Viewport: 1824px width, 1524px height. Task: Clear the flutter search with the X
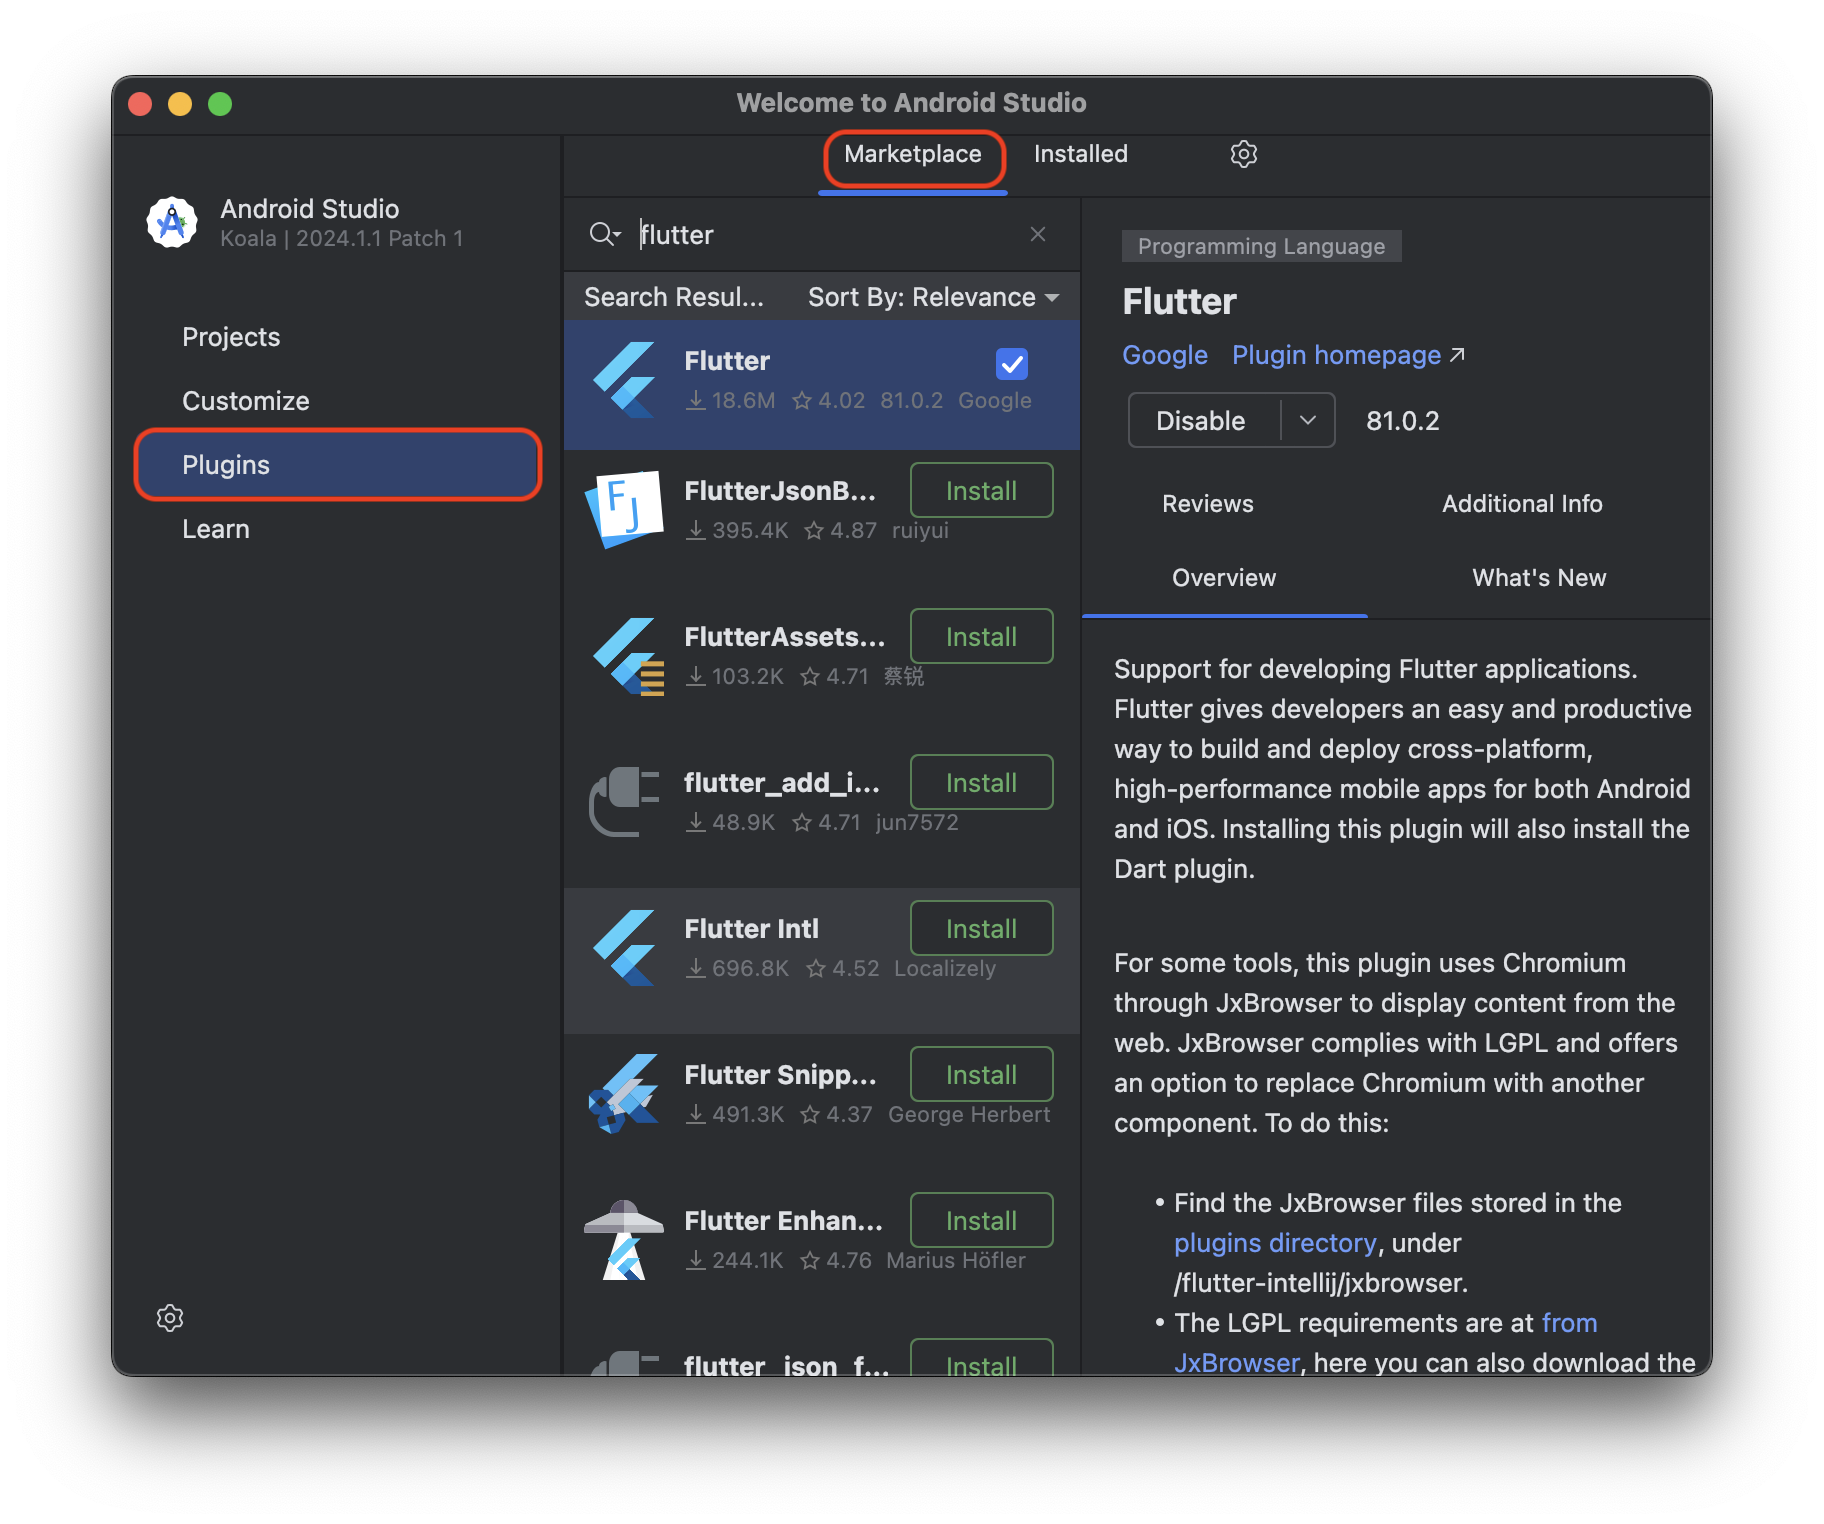[x=1037, y=234]
